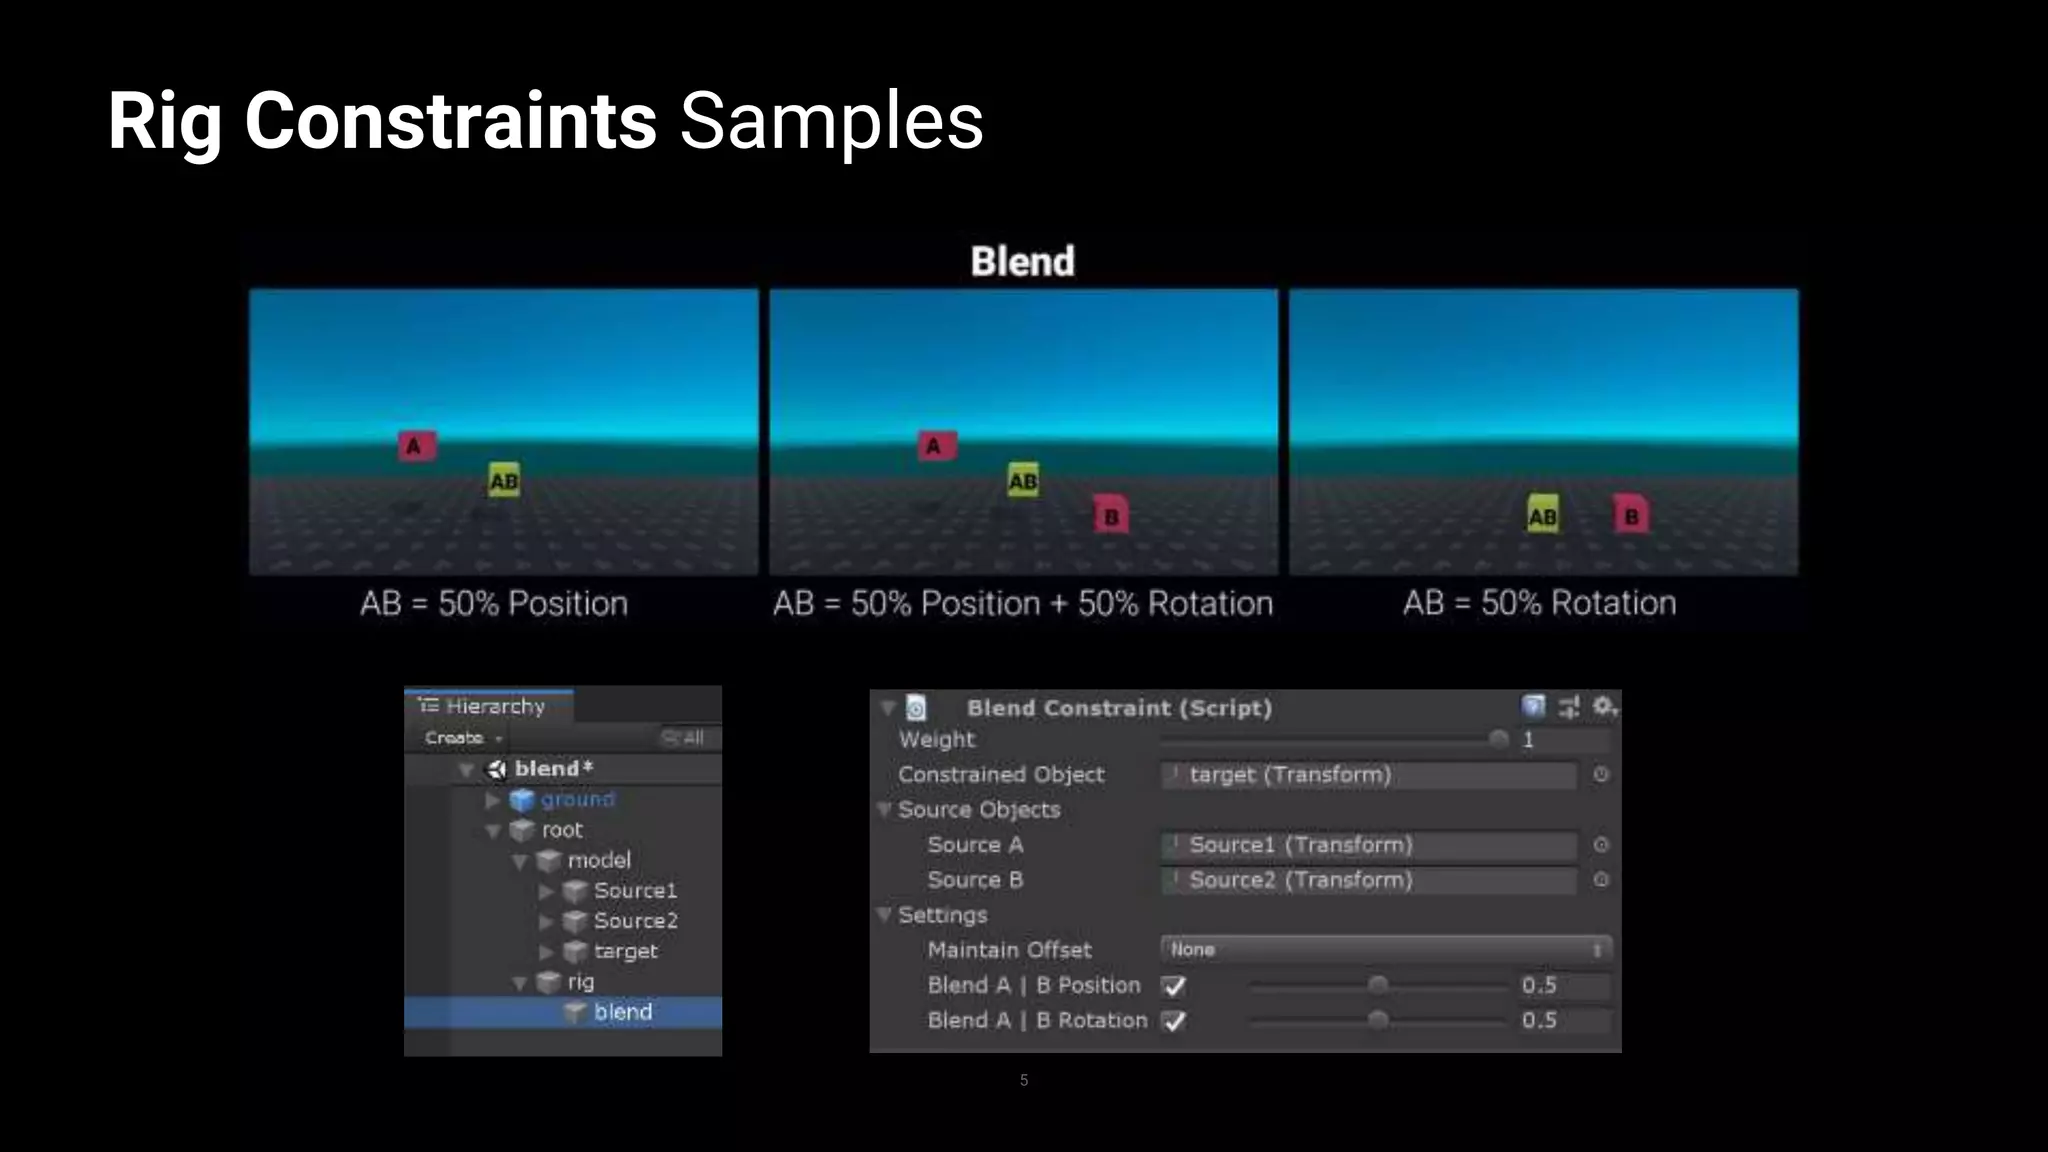This screenshot has width=2048, height=1152.
Task: Click the Source2 cube icon in Hierarchy
Action: [x=575, y=921]
